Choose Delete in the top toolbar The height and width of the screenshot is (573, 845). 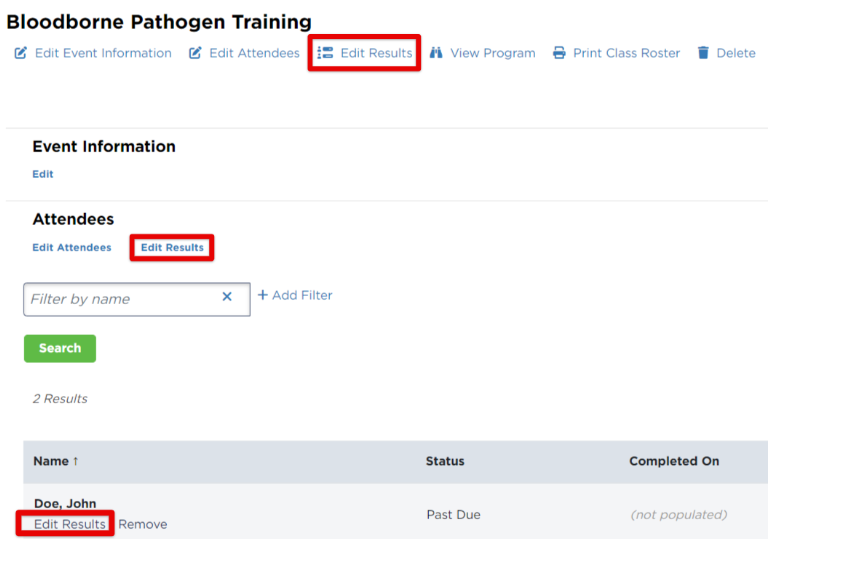(736, 53)
